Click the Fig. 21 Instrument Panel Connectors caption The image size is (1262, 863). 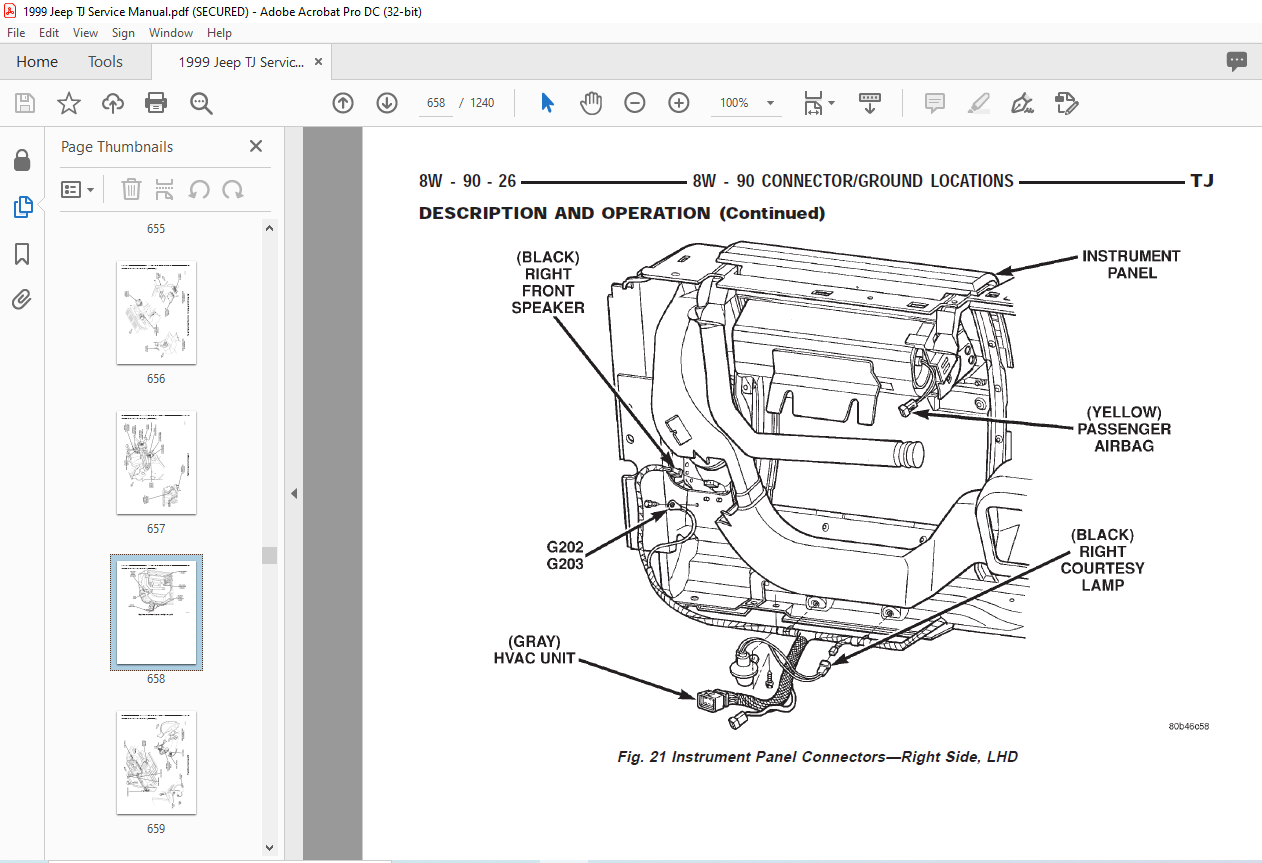click(817, 757)
